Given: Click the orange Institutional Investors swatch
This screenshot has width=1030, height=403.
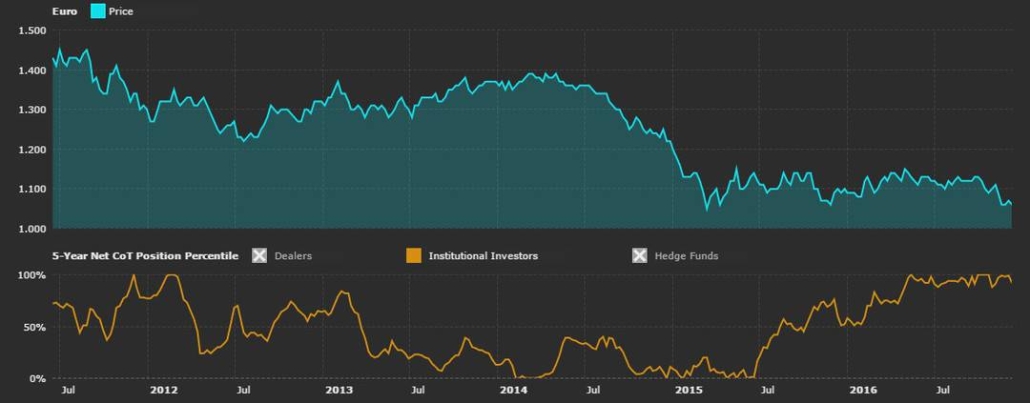Looking at the screenshot, I should coord(415,256).
